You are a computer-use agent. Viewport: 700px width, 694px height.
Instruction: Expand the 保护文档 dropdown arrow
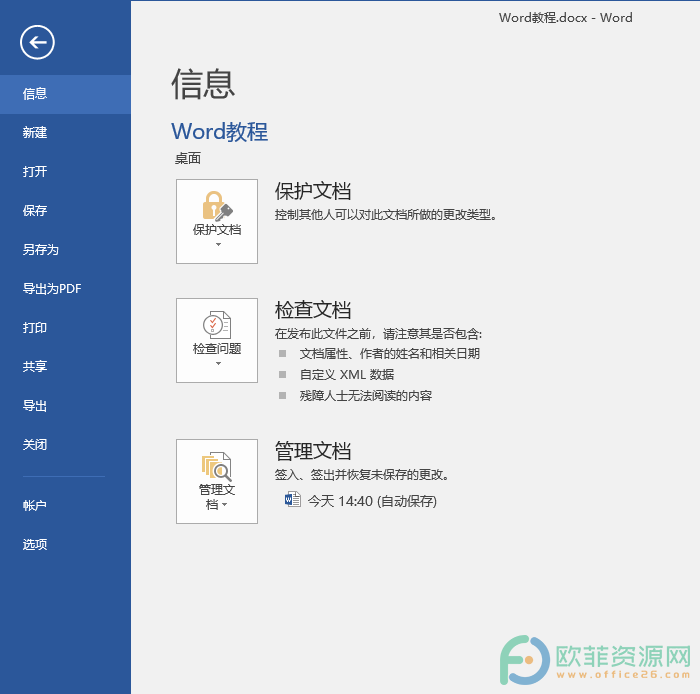[218, 245]
